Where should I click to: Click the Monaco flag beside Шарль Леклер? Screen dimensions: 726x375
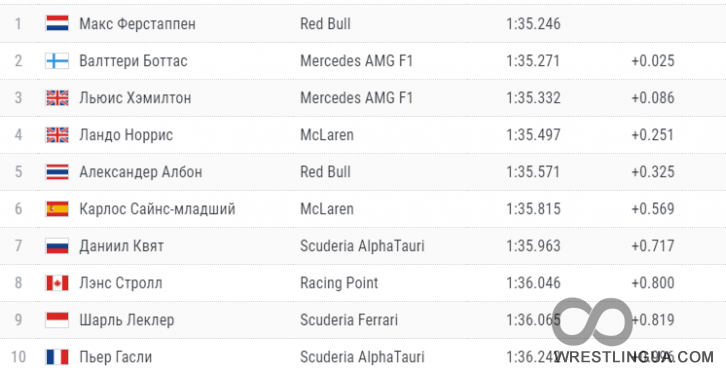pyautogui.click(x=57, y=320)
